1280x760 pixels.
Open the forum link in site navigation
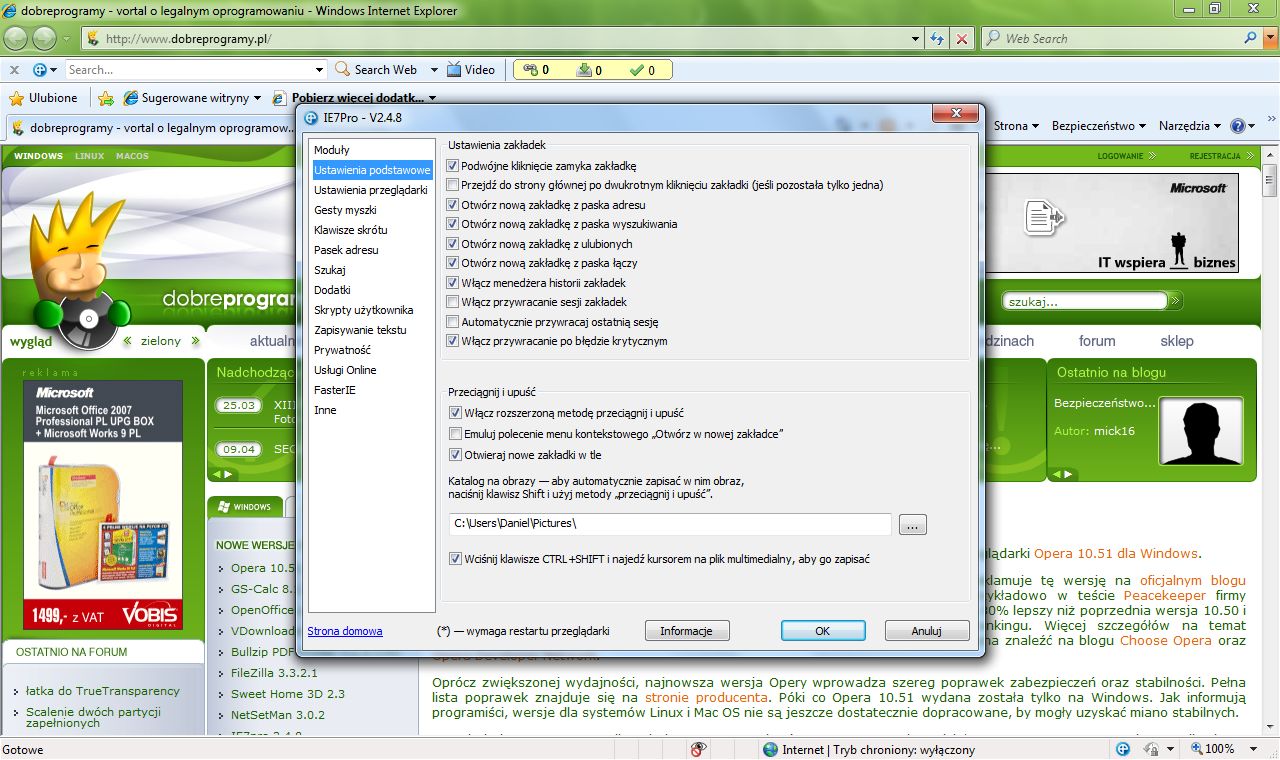[1097, 341]
